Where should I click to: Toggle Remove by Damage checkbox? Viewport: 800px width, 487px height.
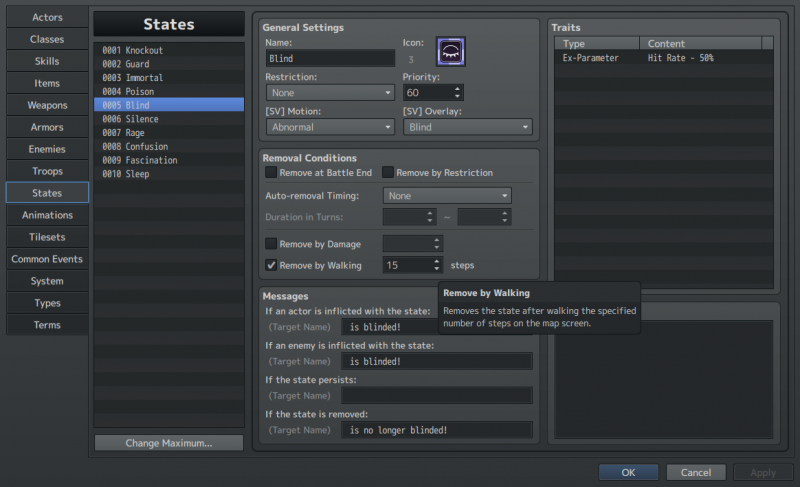[x=271, y=244]
